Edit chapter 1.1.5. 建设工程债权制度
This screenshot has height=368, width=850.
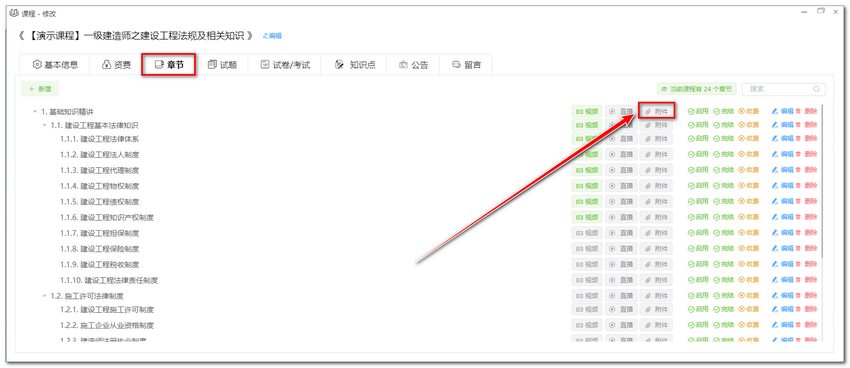pos(783,202)
